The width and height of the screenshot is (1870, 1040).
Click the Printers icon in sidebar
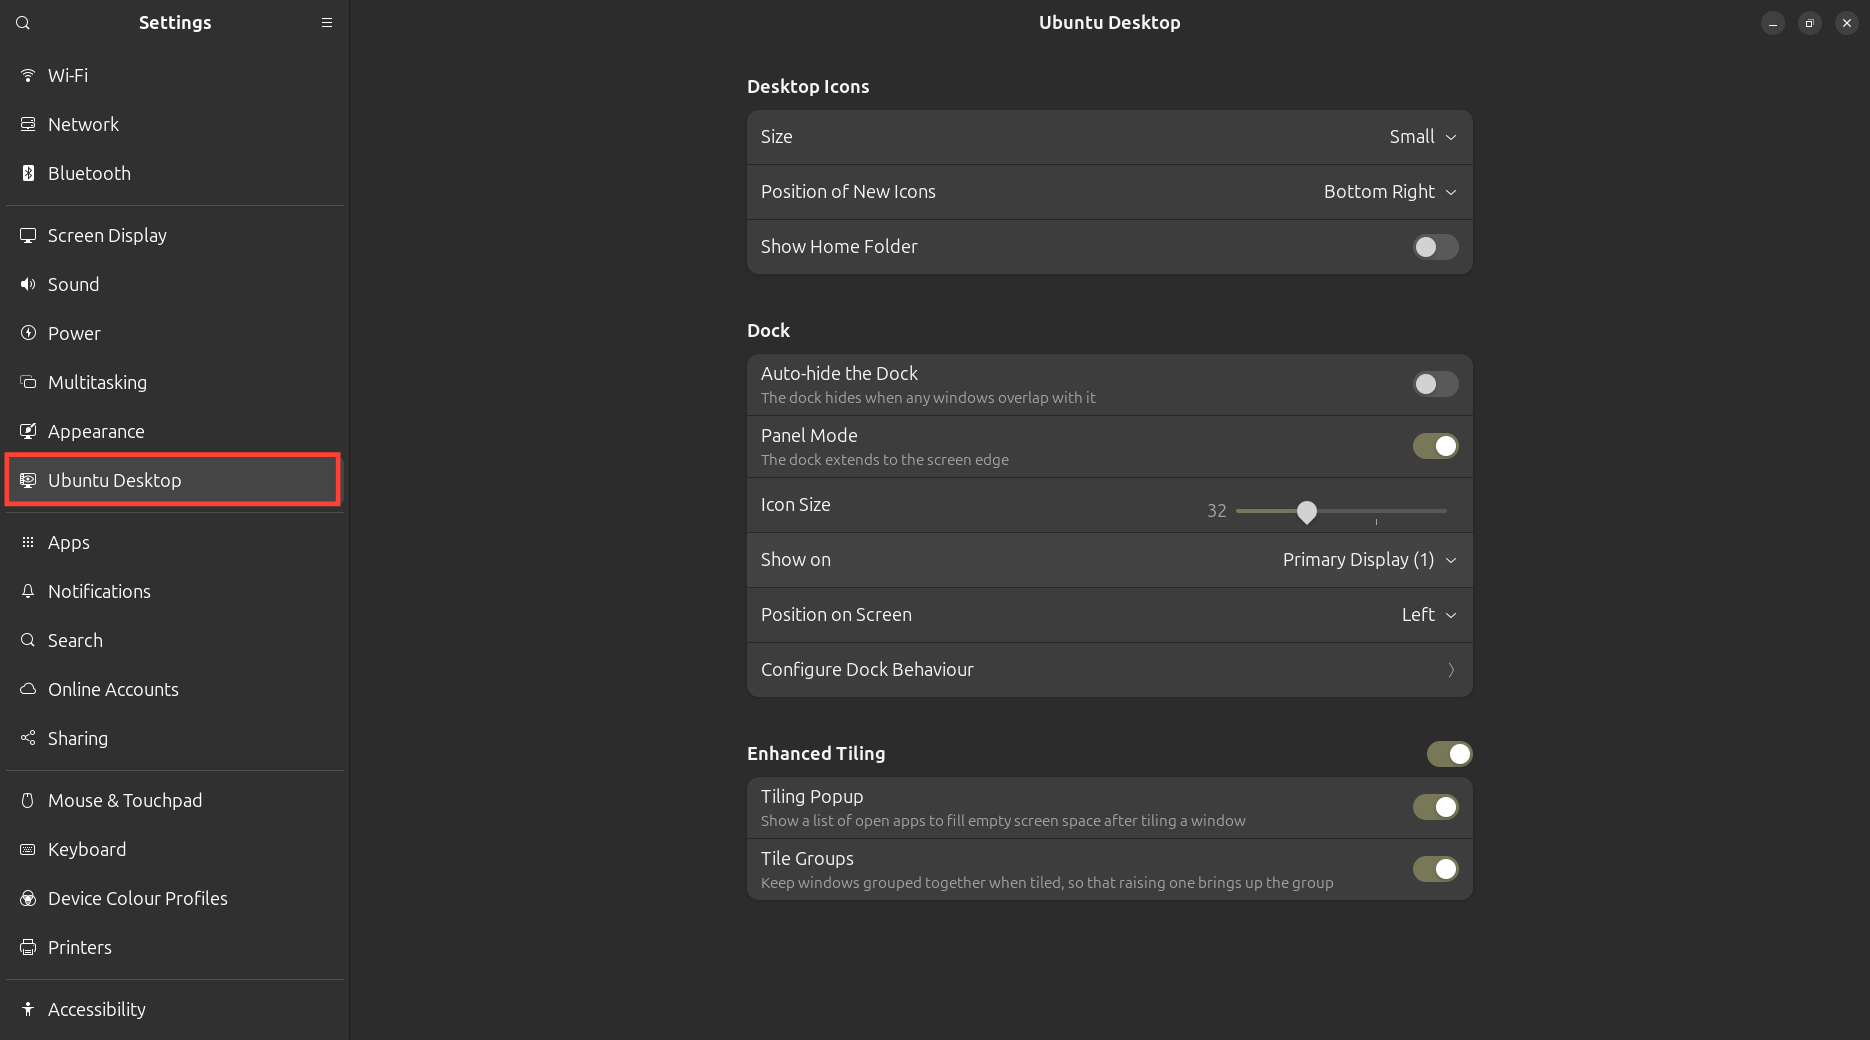[x=28, y=948]
